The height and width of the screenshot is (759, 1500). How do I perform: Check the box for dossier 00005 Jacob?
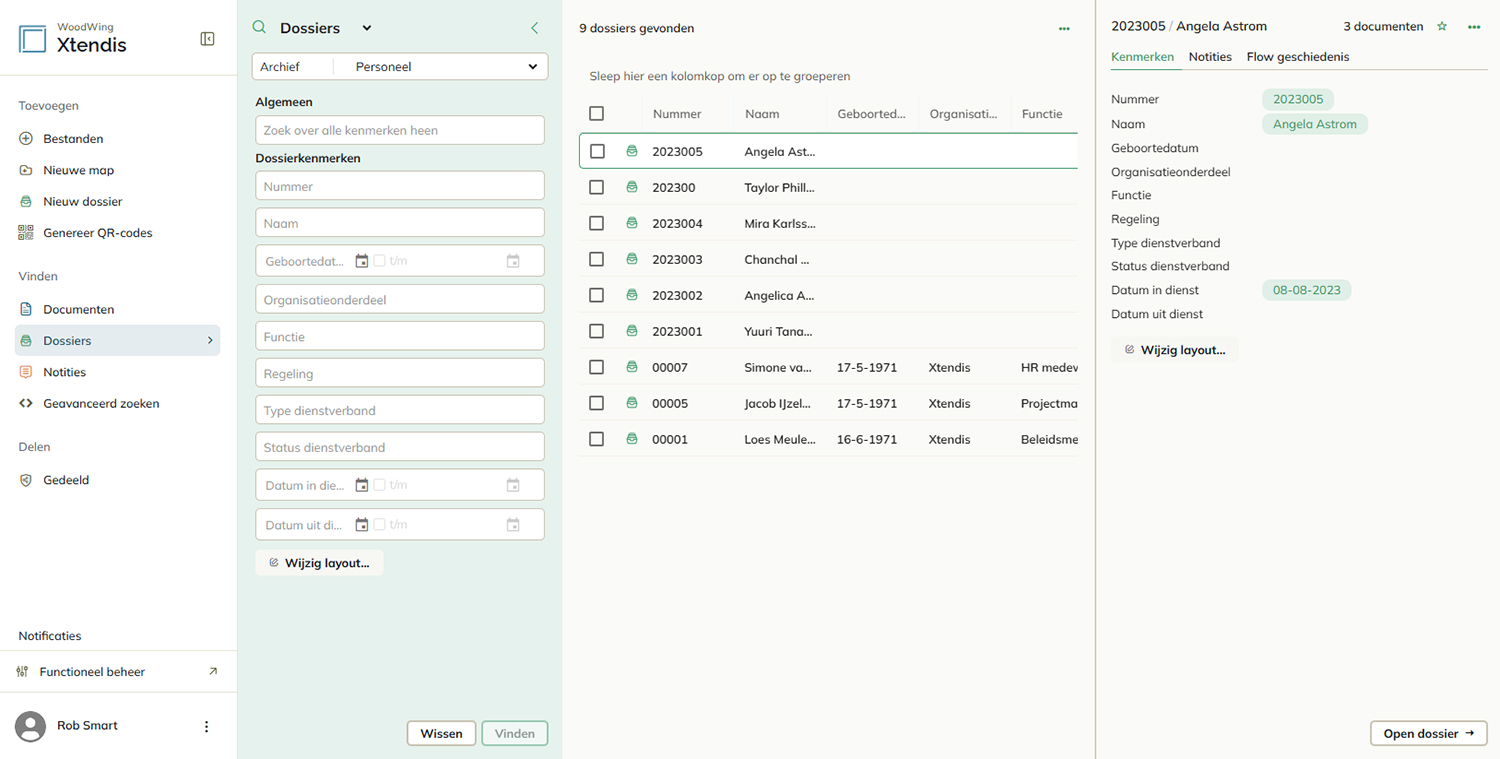(597, 403)
